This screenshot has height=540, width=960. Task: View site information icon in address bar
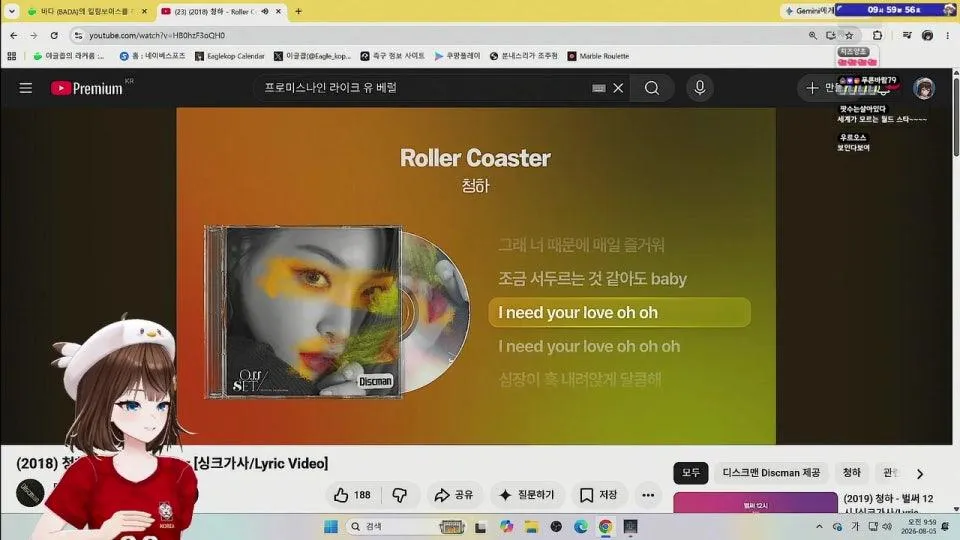coord(78,36)
